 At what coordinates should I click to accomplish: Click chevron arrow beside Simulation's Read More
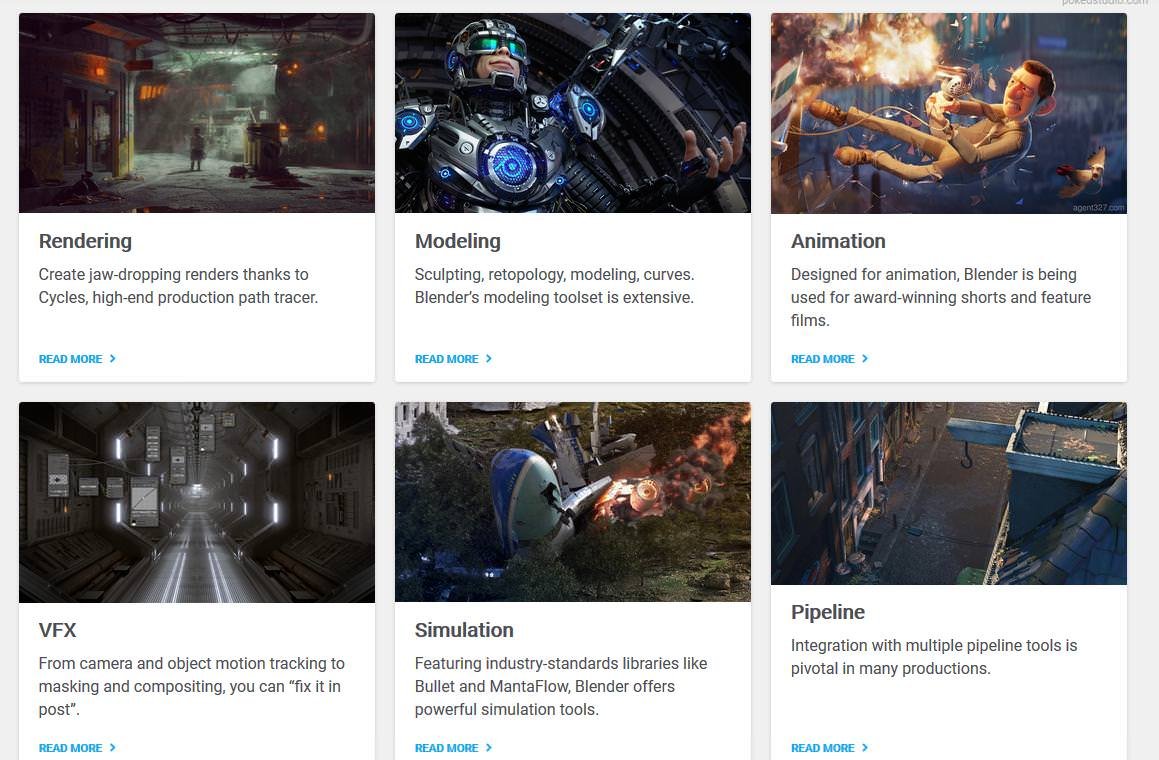(489, 747)
